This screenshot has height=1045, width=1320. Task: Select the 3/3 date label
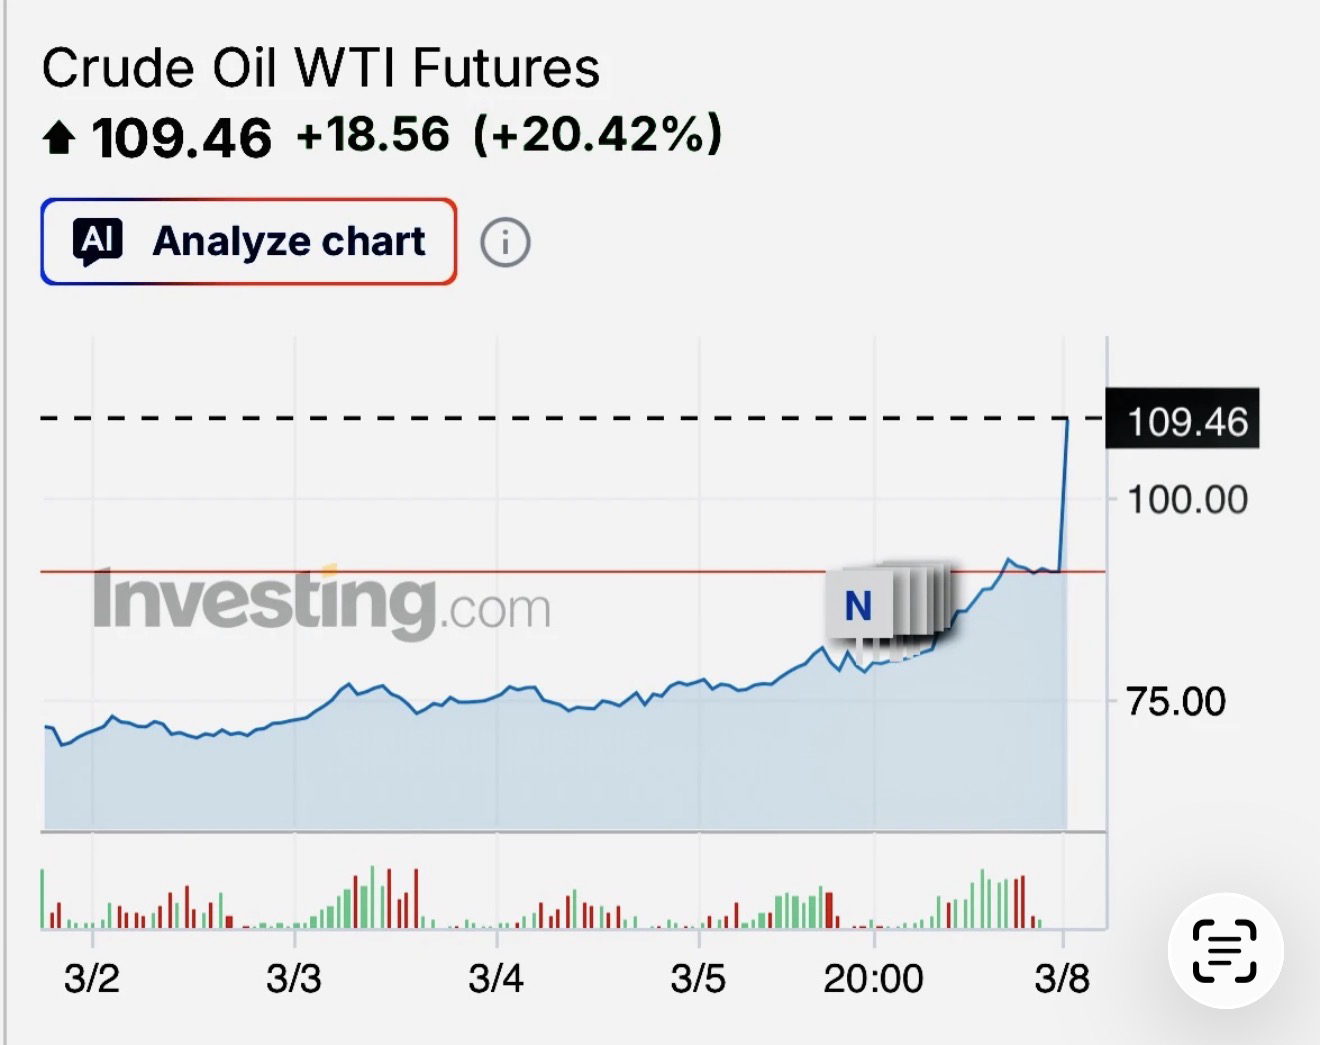tap(294, 978)
